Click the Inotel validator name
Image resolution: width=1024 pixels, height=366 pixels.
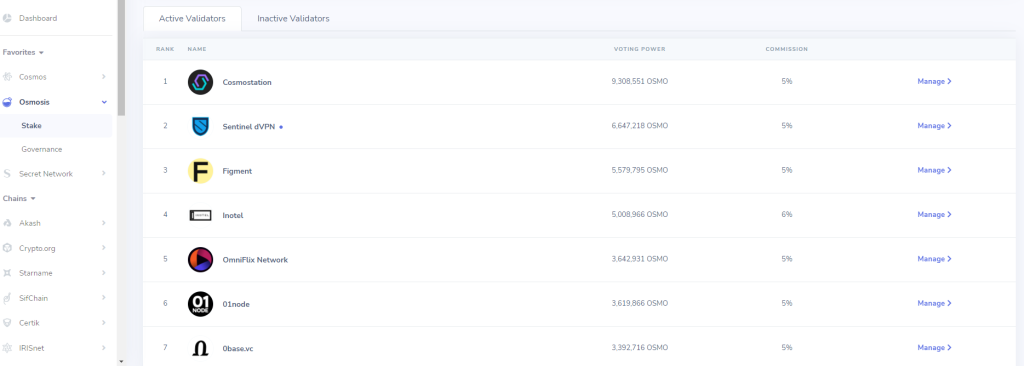pos(232,216)
